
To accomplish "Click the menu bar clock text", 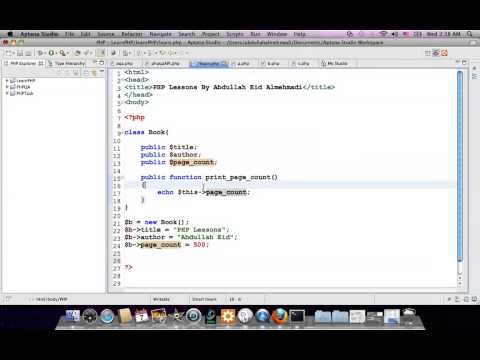I will click(x=443, y=34).
